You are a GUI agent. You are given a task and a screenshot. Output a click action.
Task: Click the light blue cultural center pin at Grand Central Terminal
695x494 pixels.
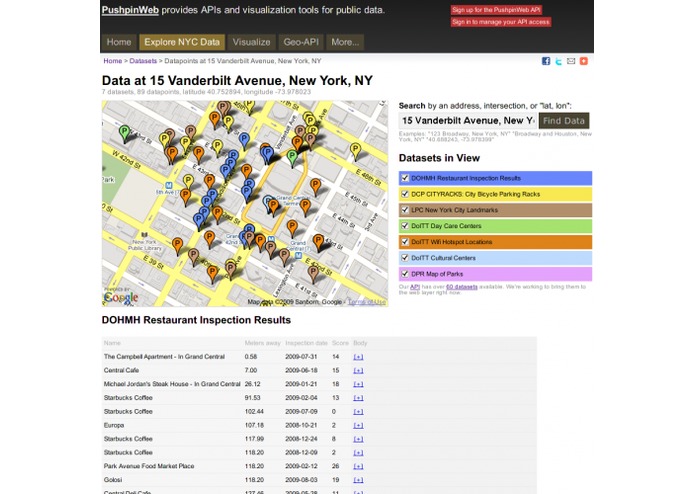click(x=268, y=203)
